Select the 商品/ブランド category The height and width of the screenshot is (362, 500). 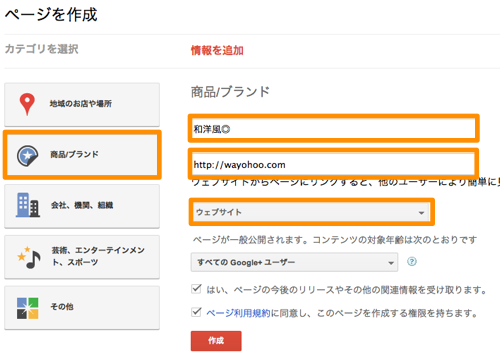pyautogui.click(x=82, y=155)
